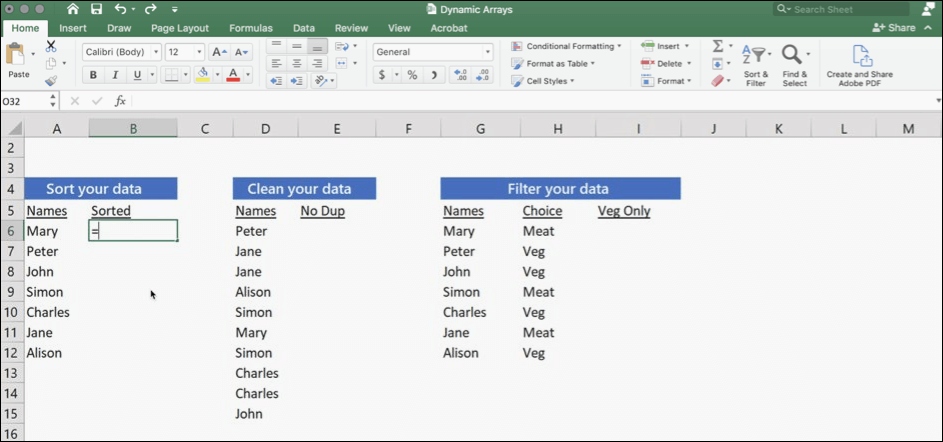Apply the yellow fill color
This screenshot has height=442, width=943.
(x=203, y=75)
